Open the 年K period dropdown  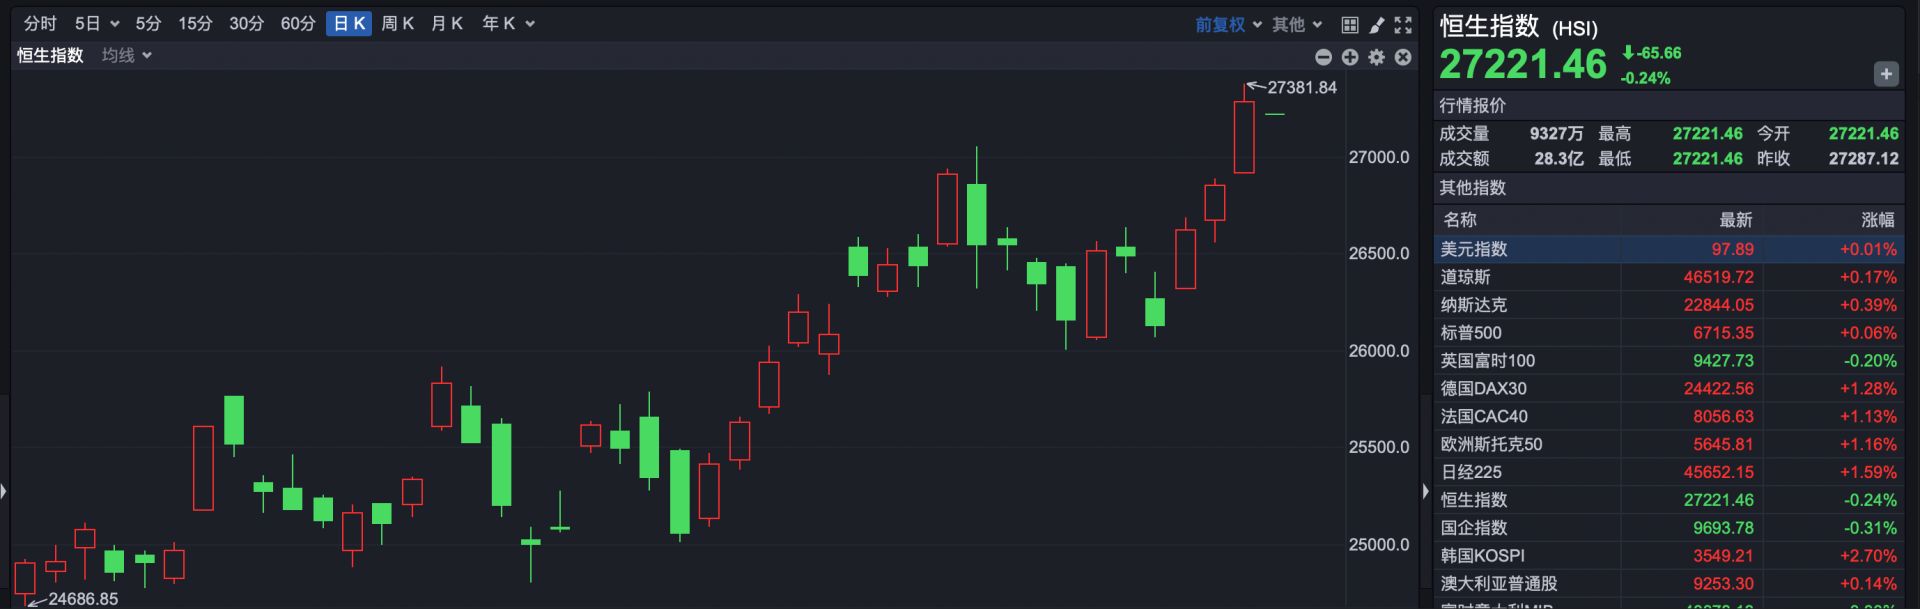tap(508, 24)
